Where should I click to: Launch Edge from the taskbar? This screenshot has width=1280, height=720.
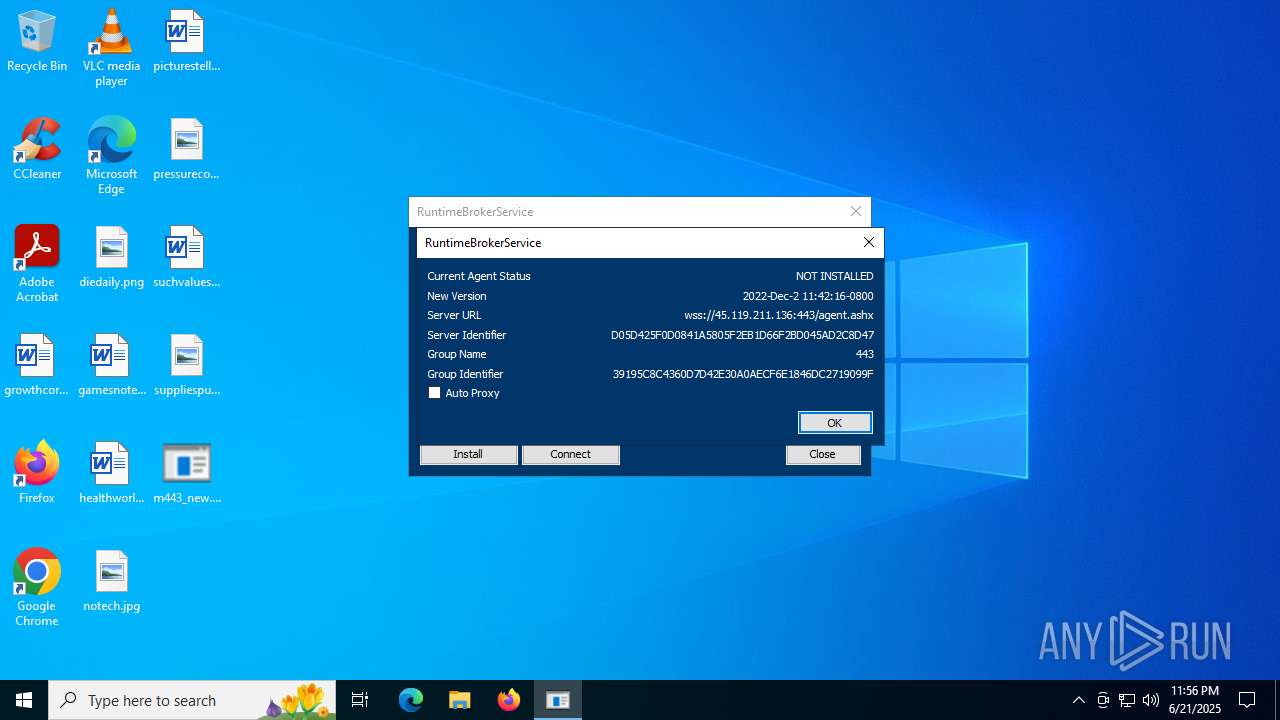click(411, 700)
